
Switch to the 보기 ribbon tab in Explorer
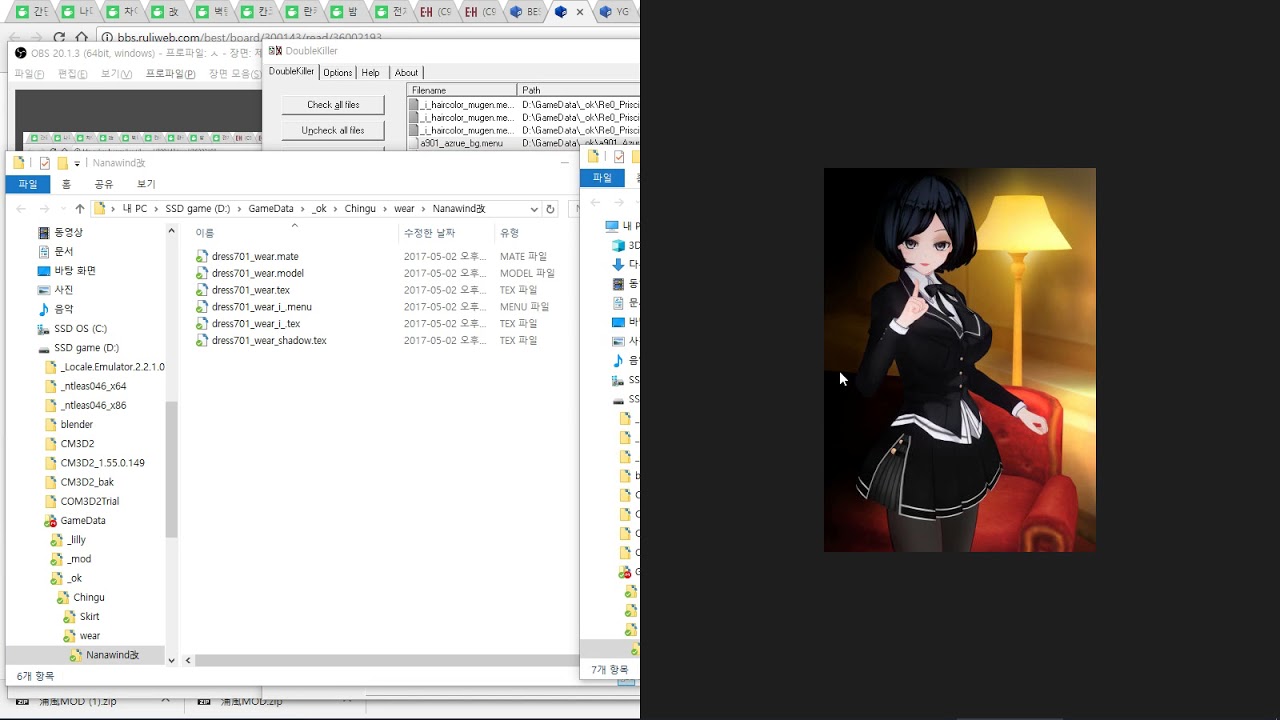[x=146, y=184]
